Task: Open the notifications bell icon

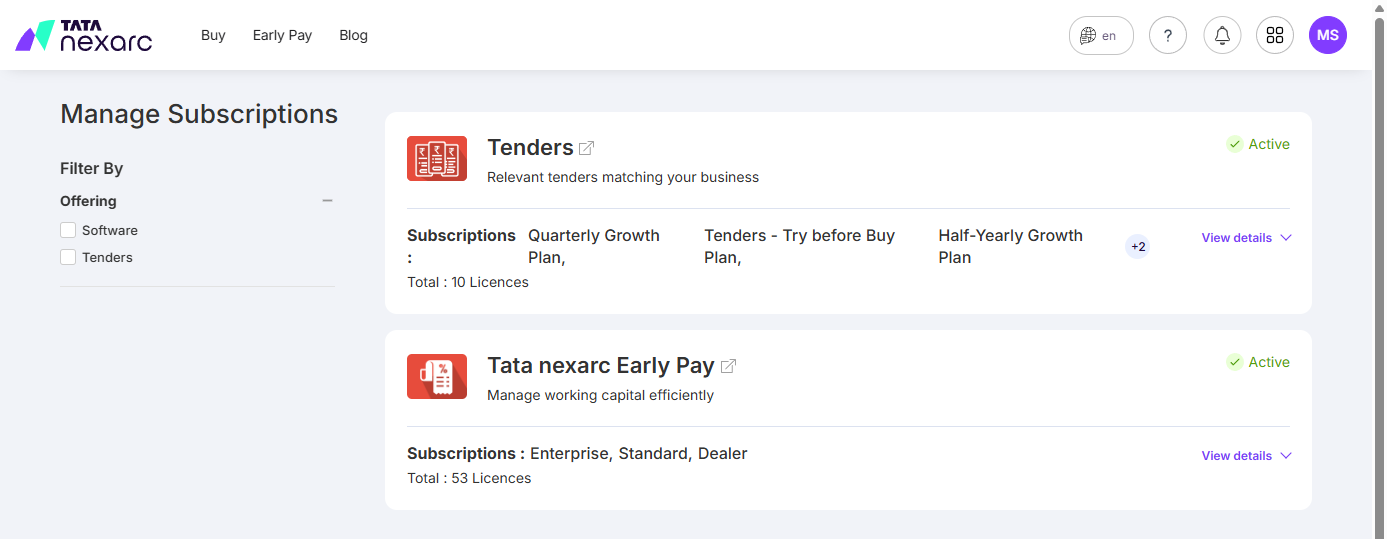Action: tap(1222, 35)
